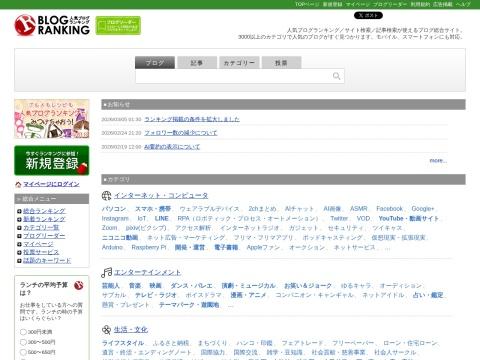Click the plus icon beside 新着ランキング
This screenshot has width=480, height=360.
[19, 219]
